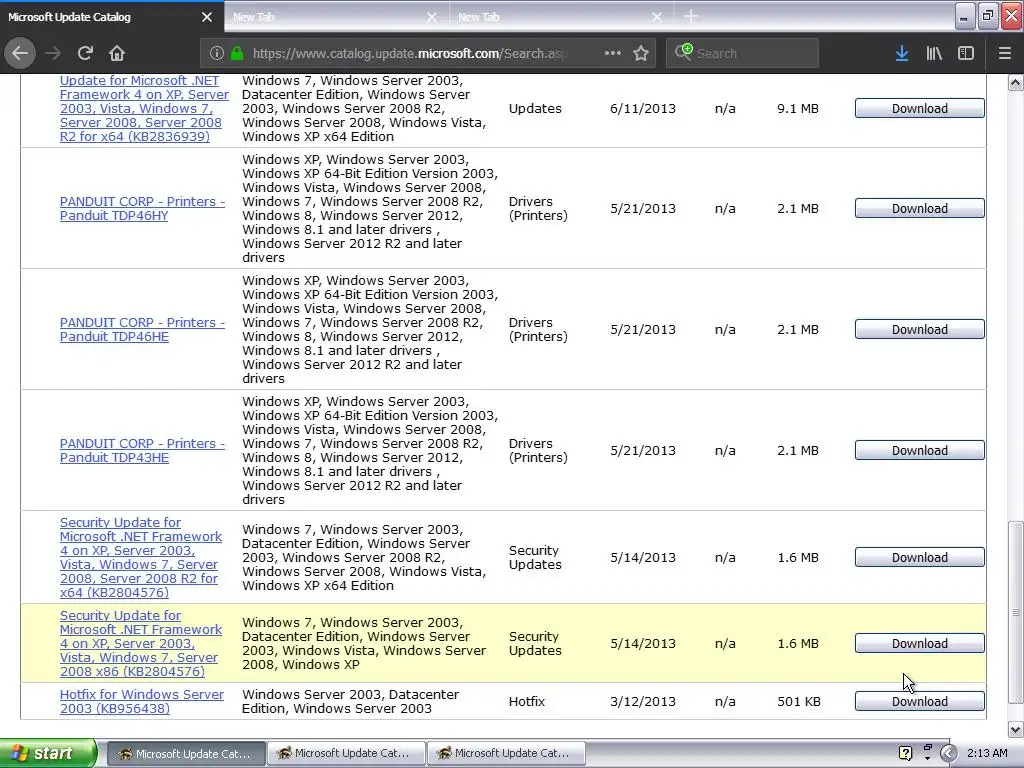Open the Panduit TDP43HE driver link

pyautogui.click(x=142, y=450)
